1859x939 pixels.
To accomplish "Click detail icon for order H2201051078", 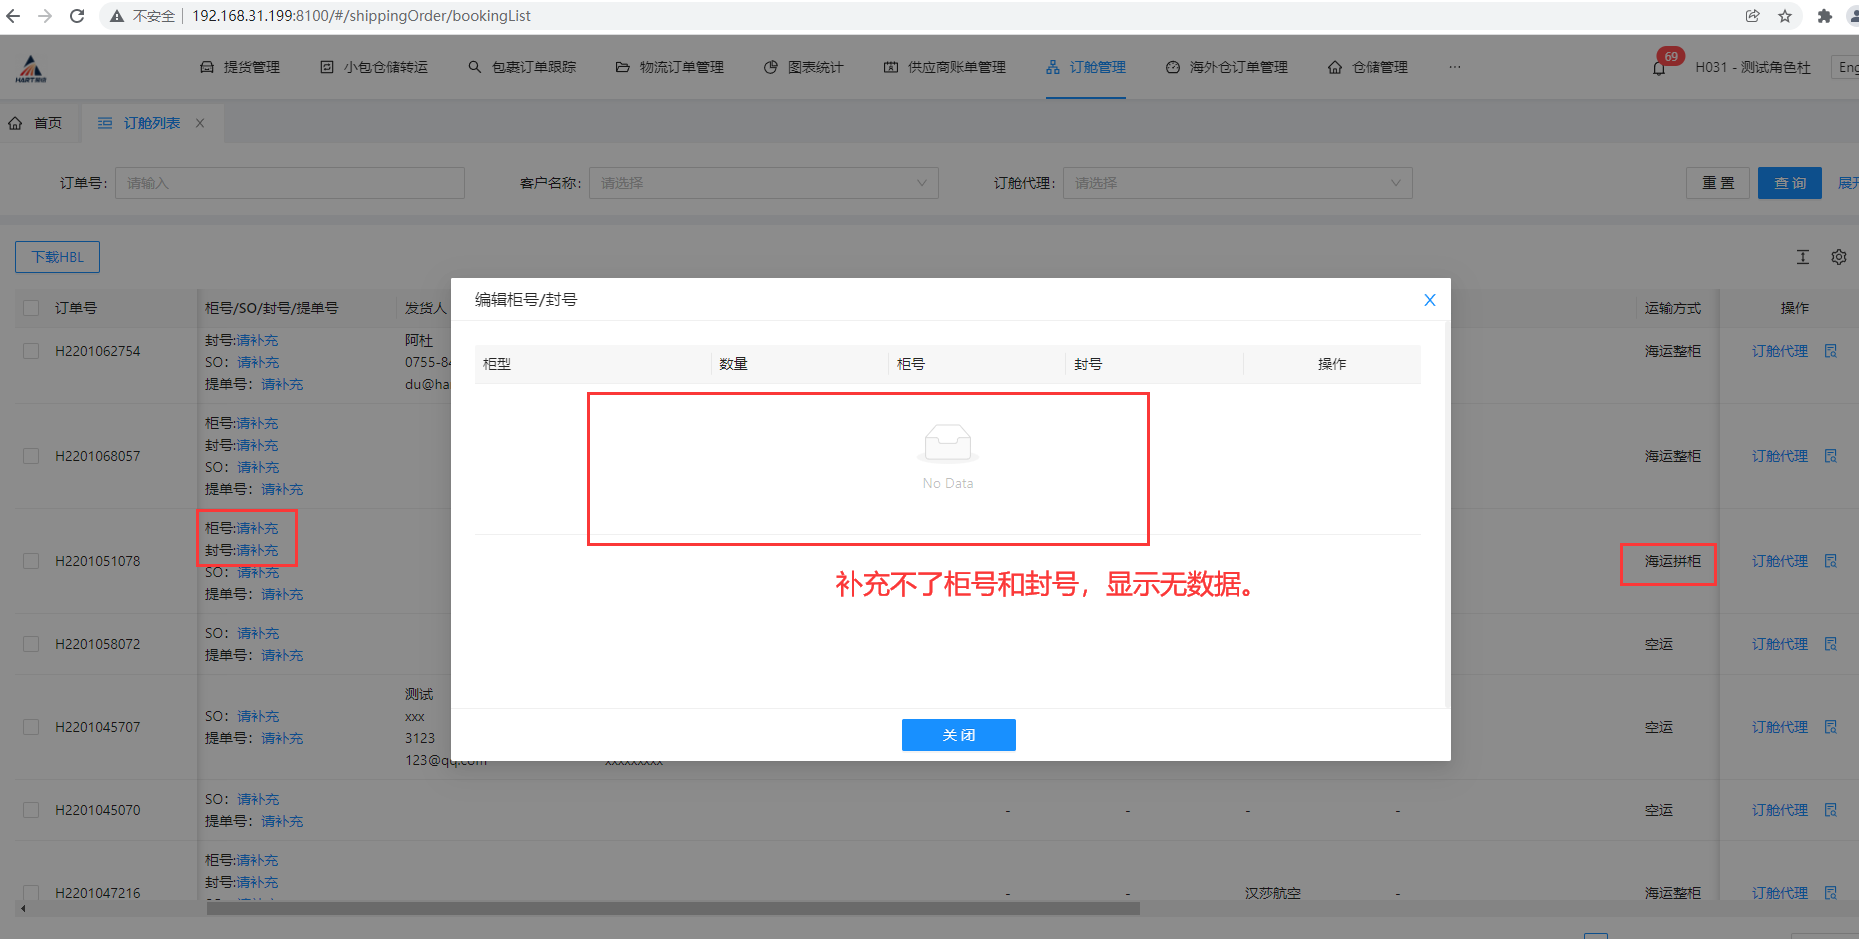I will [1830, 561].
